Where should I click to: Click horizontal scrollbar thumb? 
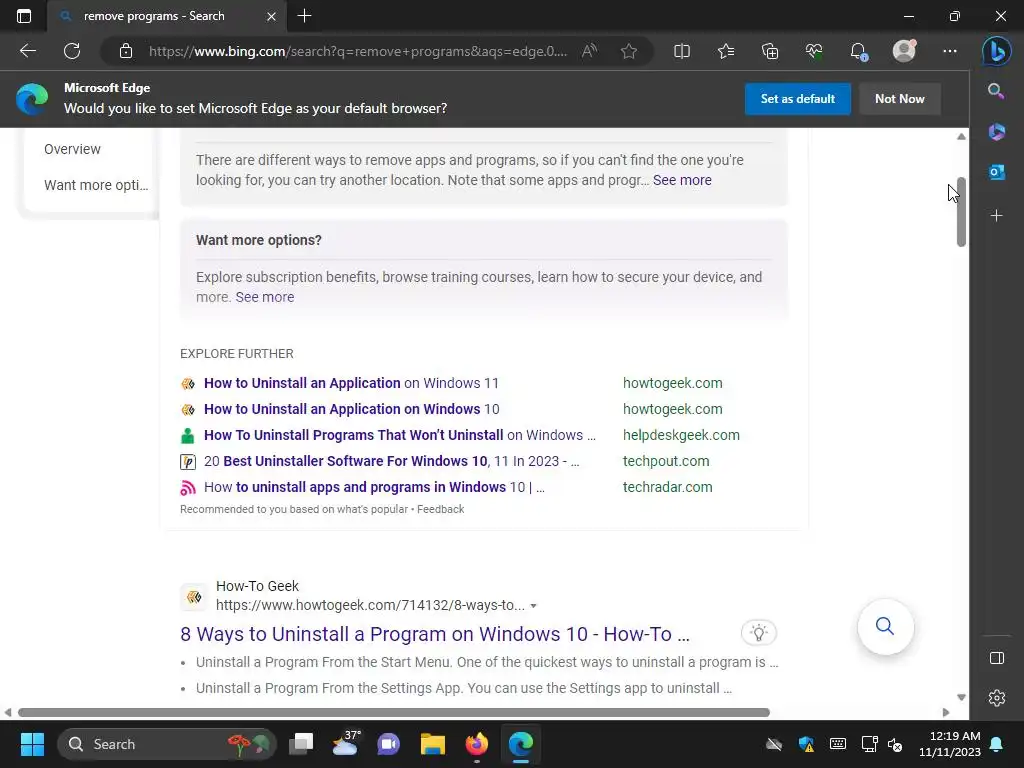point(394,712)
